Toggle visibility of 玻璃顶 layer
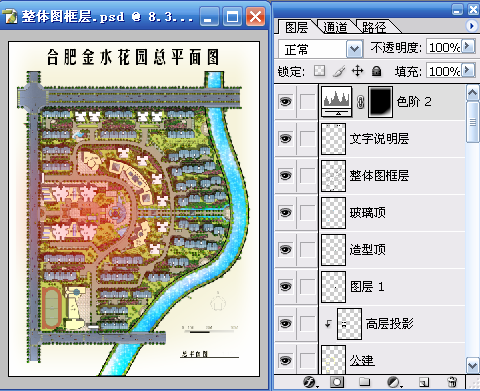 pos(285,212)
